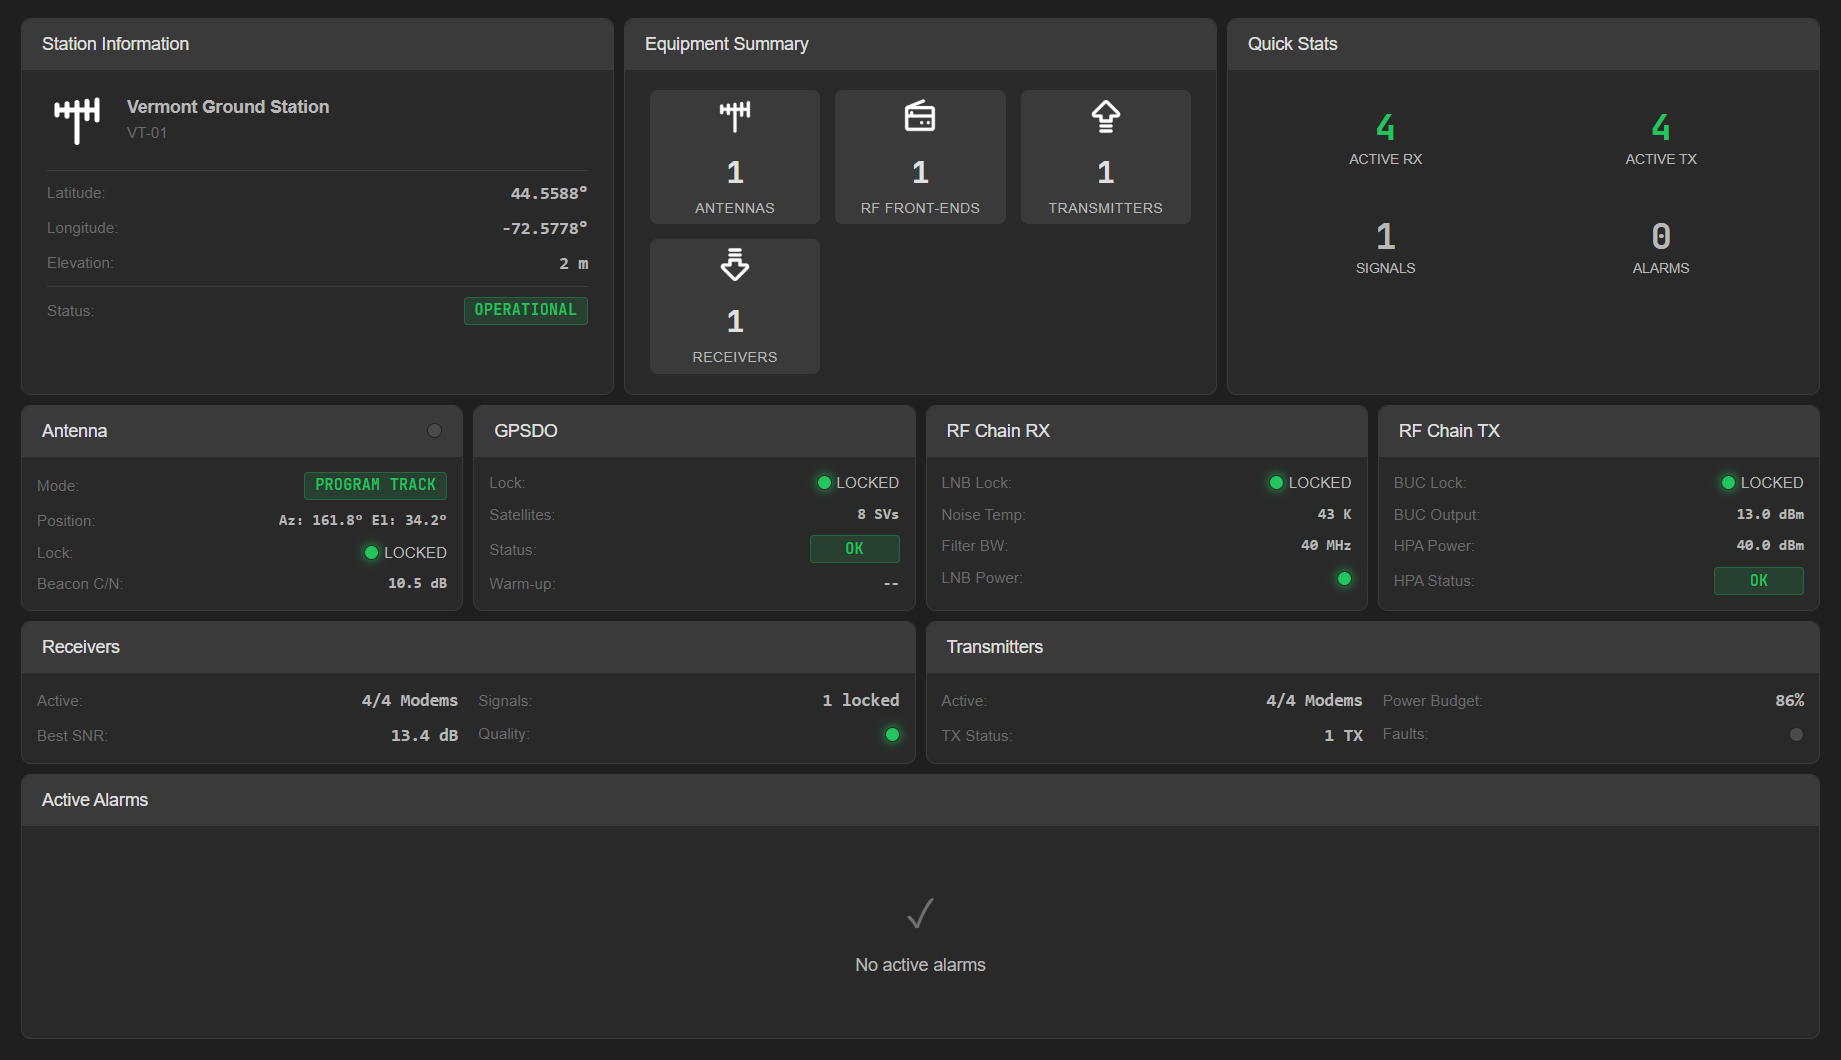Click the LNB Power green indicator
The width and height of the screenshot is (1841, 1060).
[1344, 578]
